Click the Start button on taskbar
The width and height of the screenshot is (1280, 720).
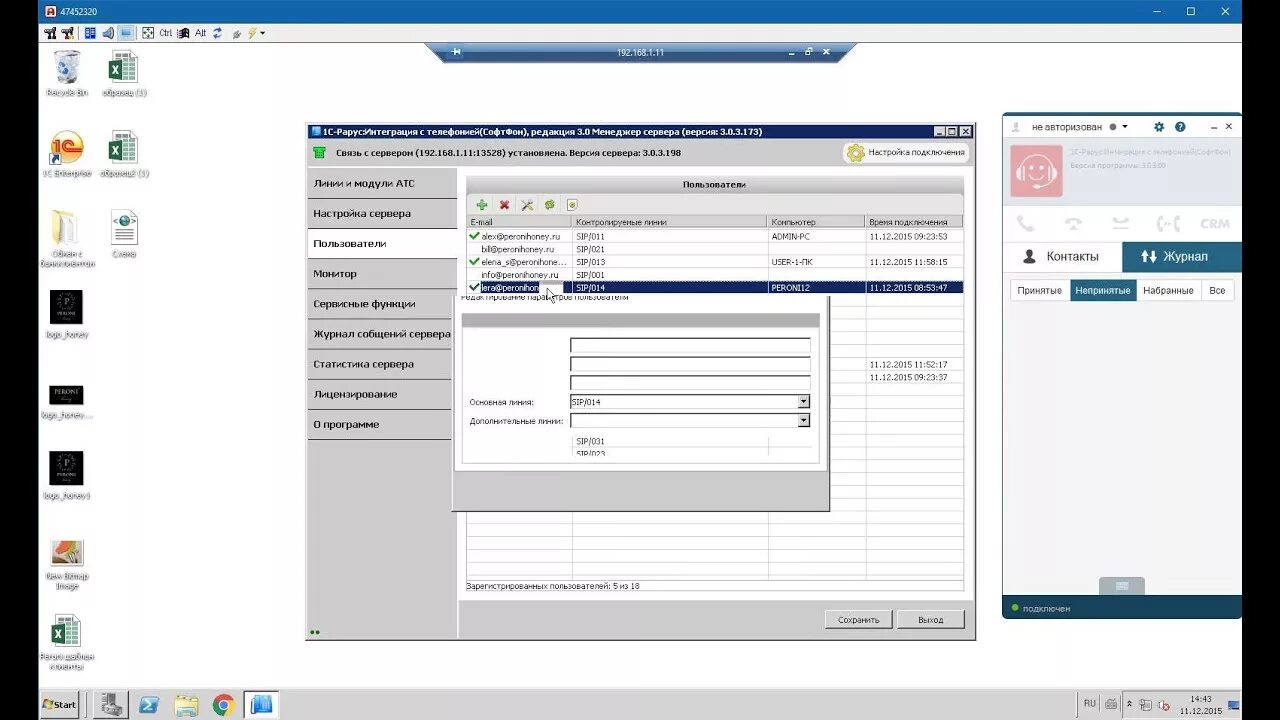point(60,705)
